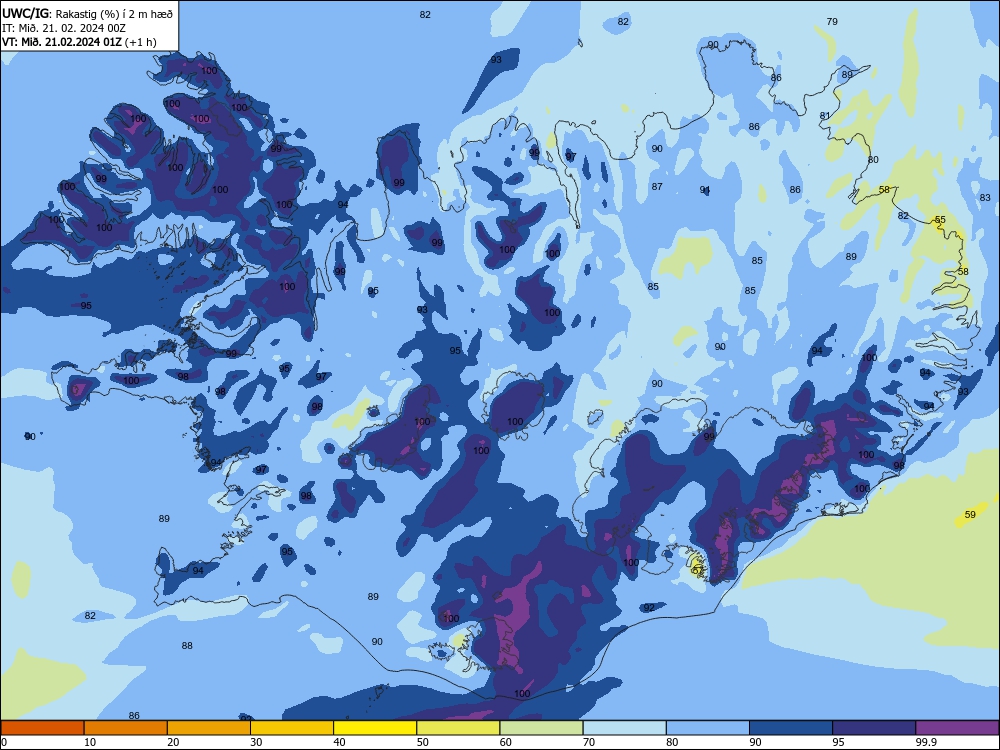Viewport: 1000px width, 750px height.
Task: Click the legend tick label '30'
Action: (256, 742)
